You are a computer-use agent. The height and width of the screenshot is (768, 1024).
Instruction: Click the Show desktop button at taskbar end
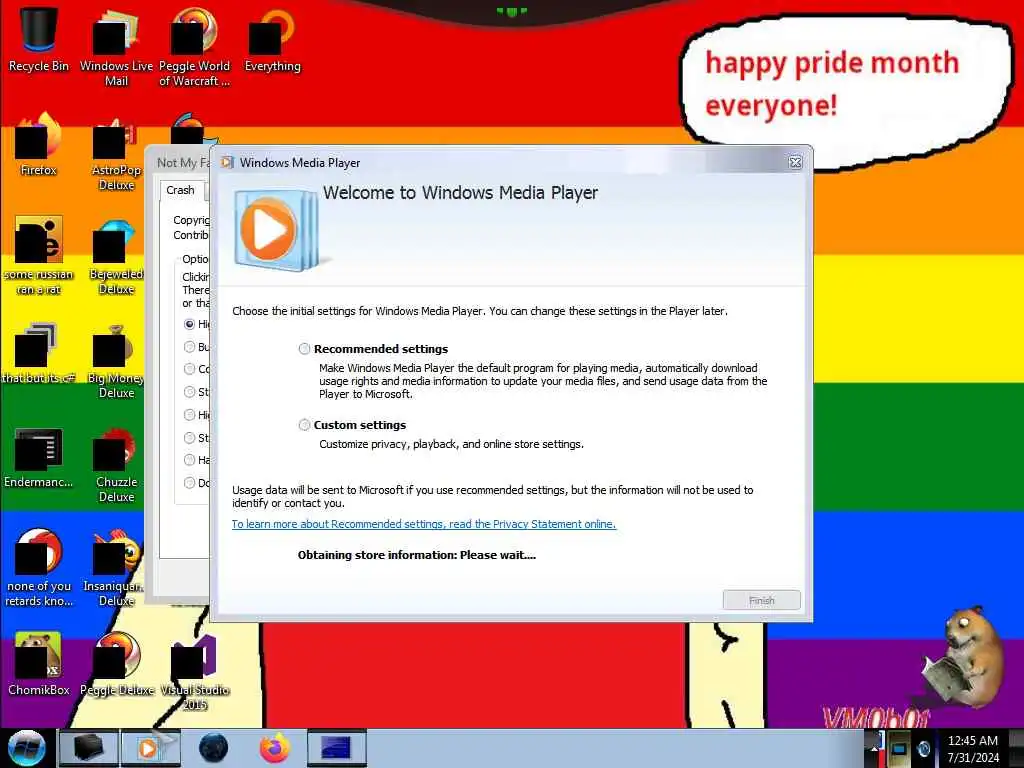click(x=1016, y=748)
